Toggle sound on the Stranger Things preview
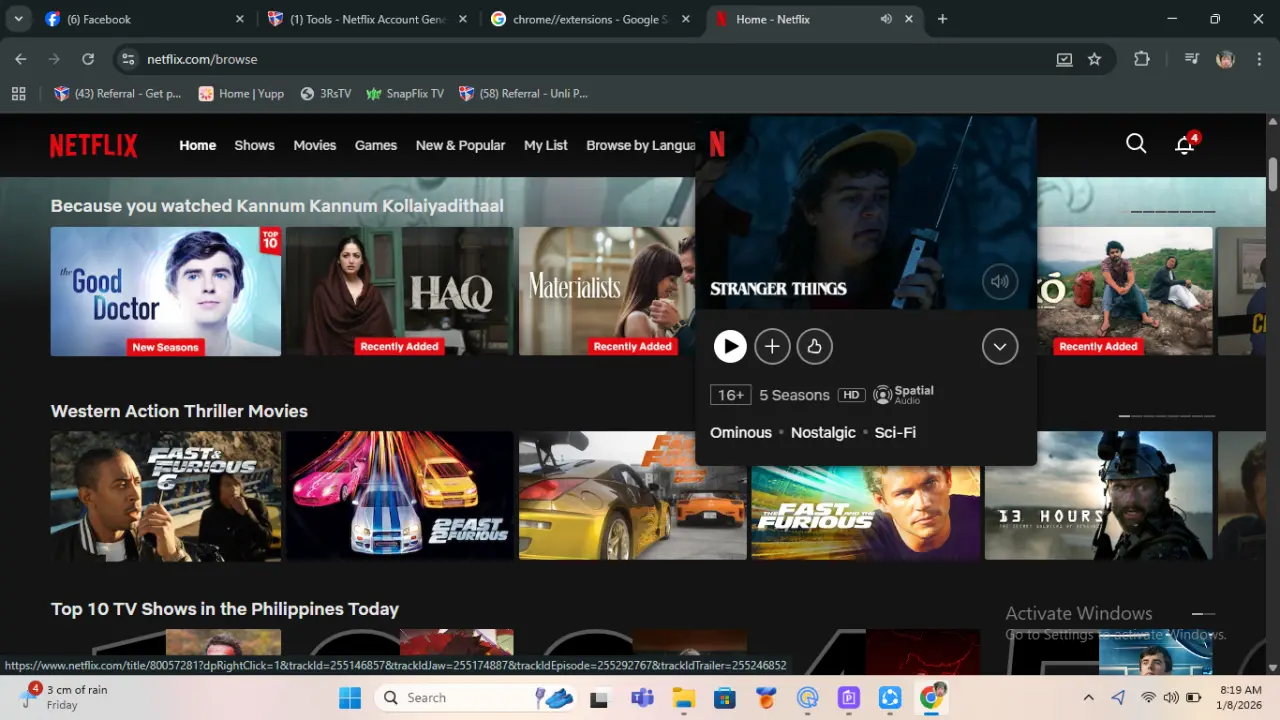This screenshot has width=1280, height=720. tap(1000, 282)
